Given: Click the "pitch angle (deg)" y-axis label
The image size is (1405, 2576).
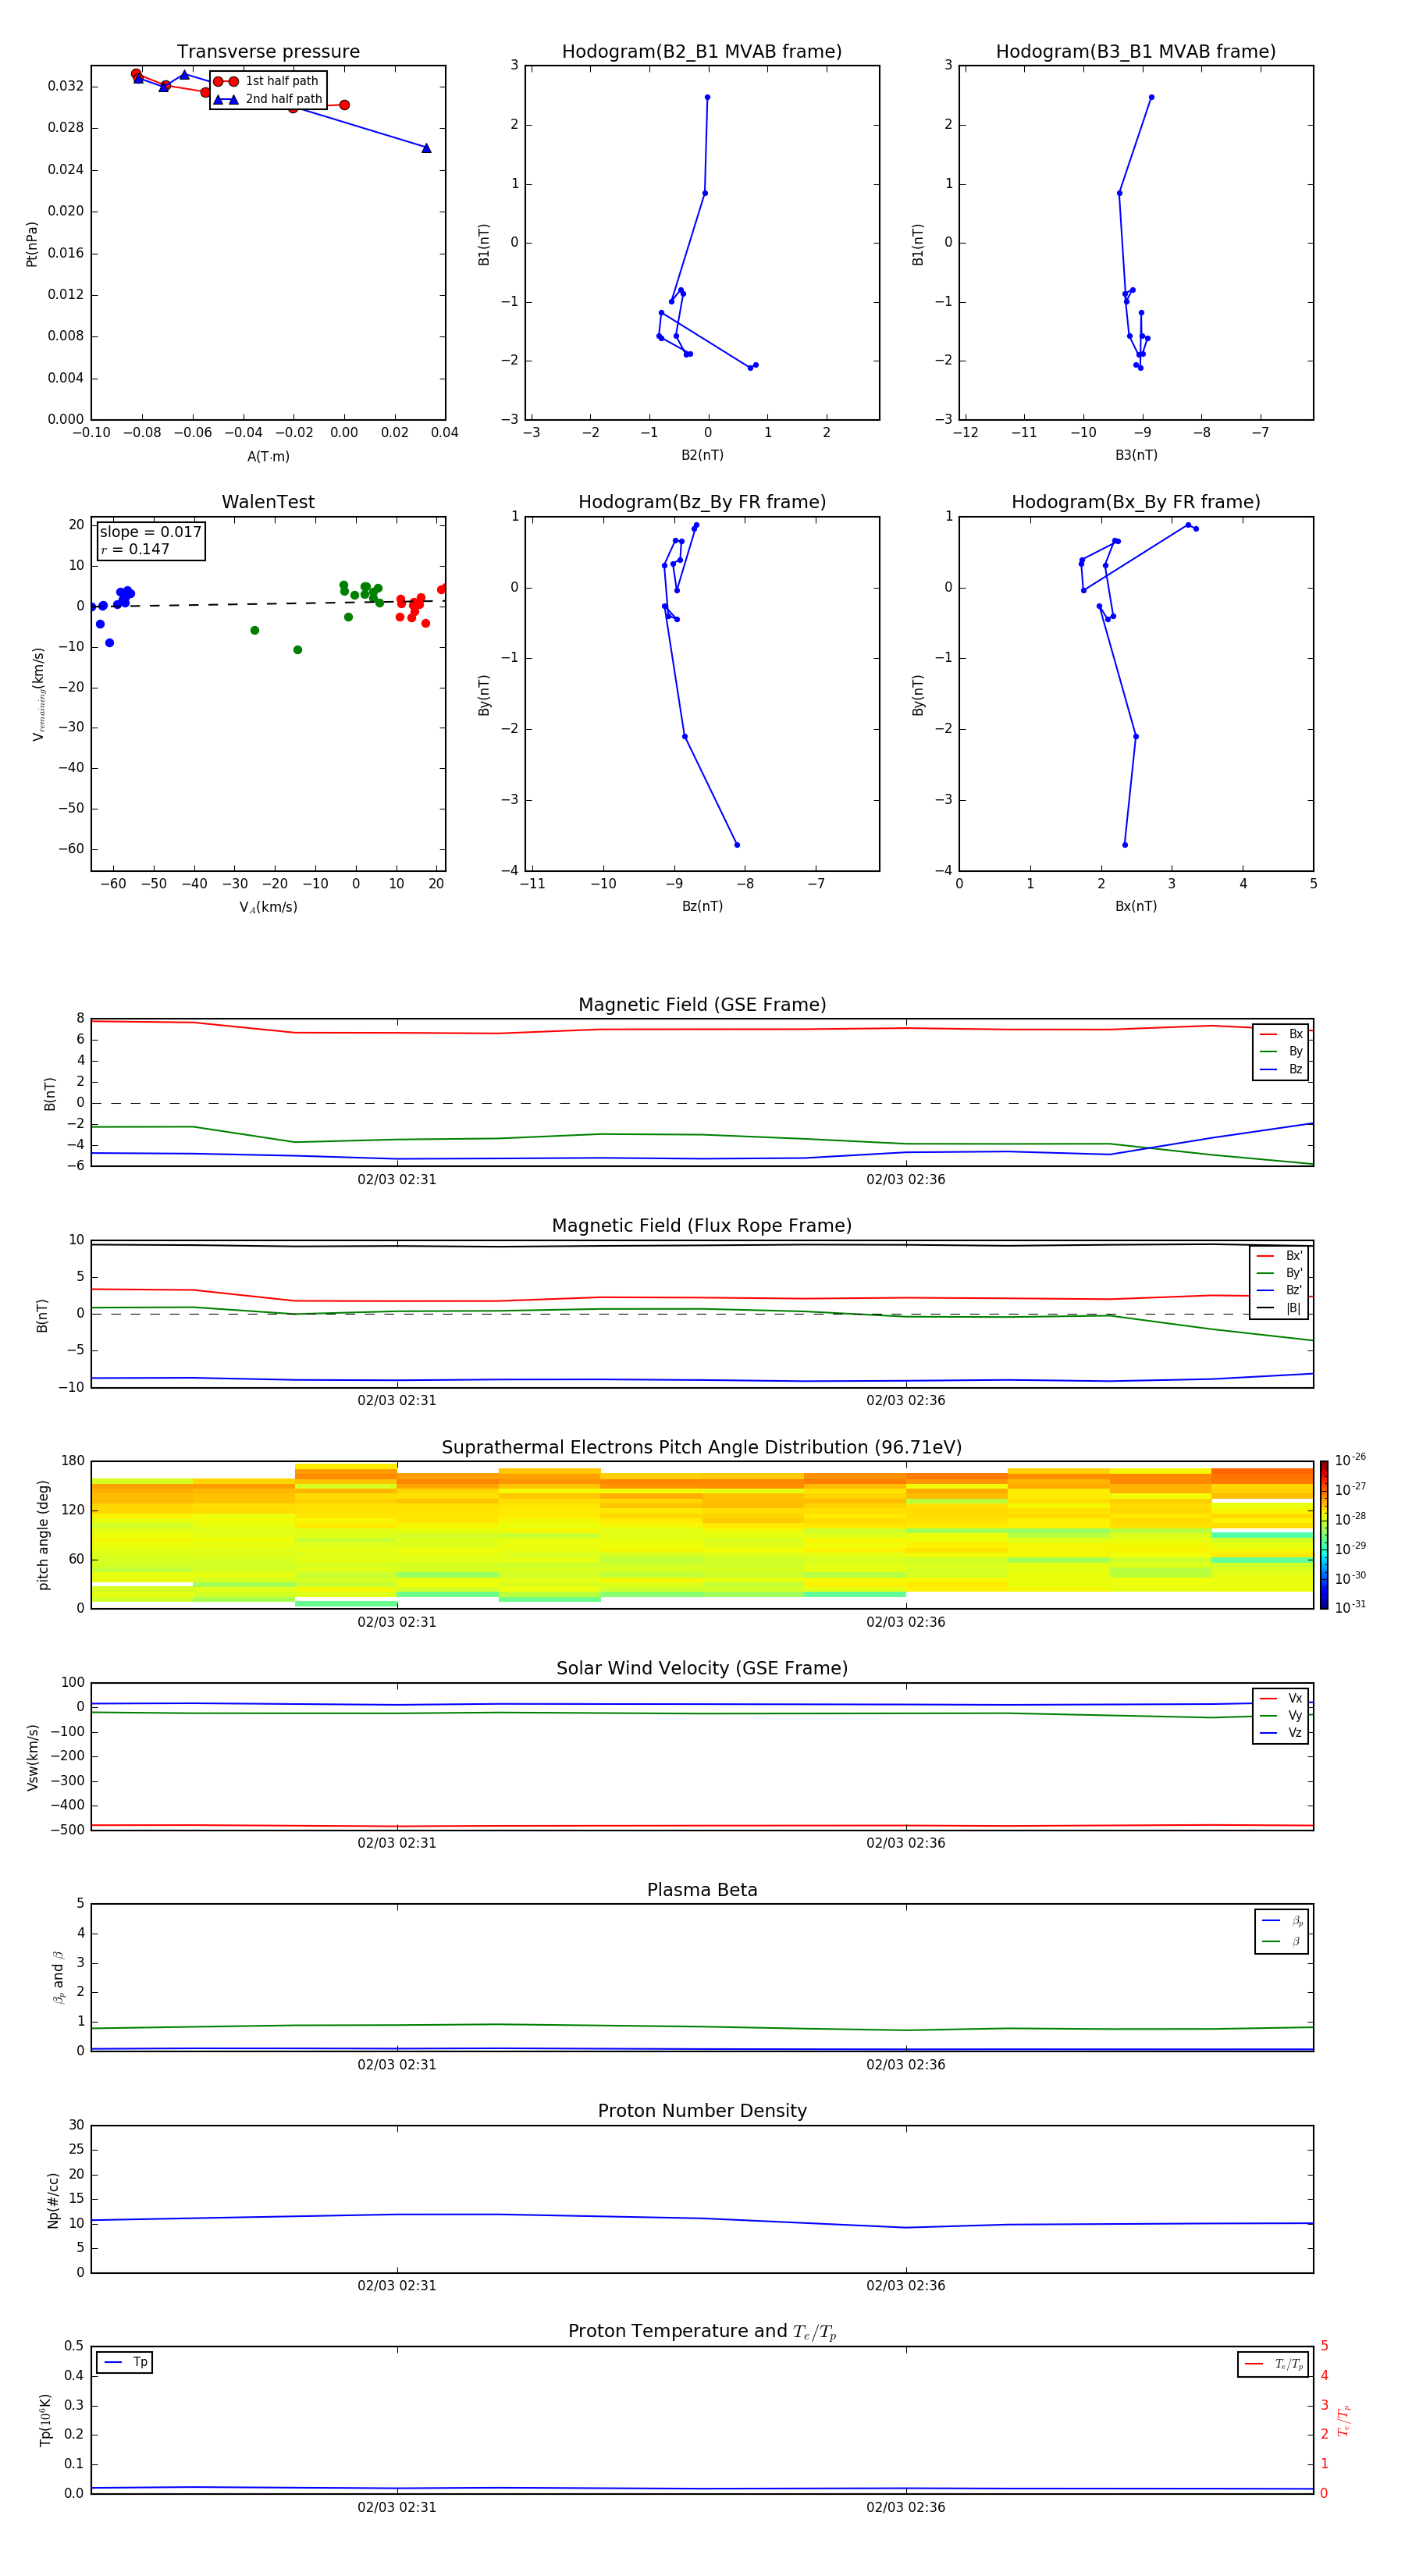Looking at the screenshot, I should tap(43, 1535).
